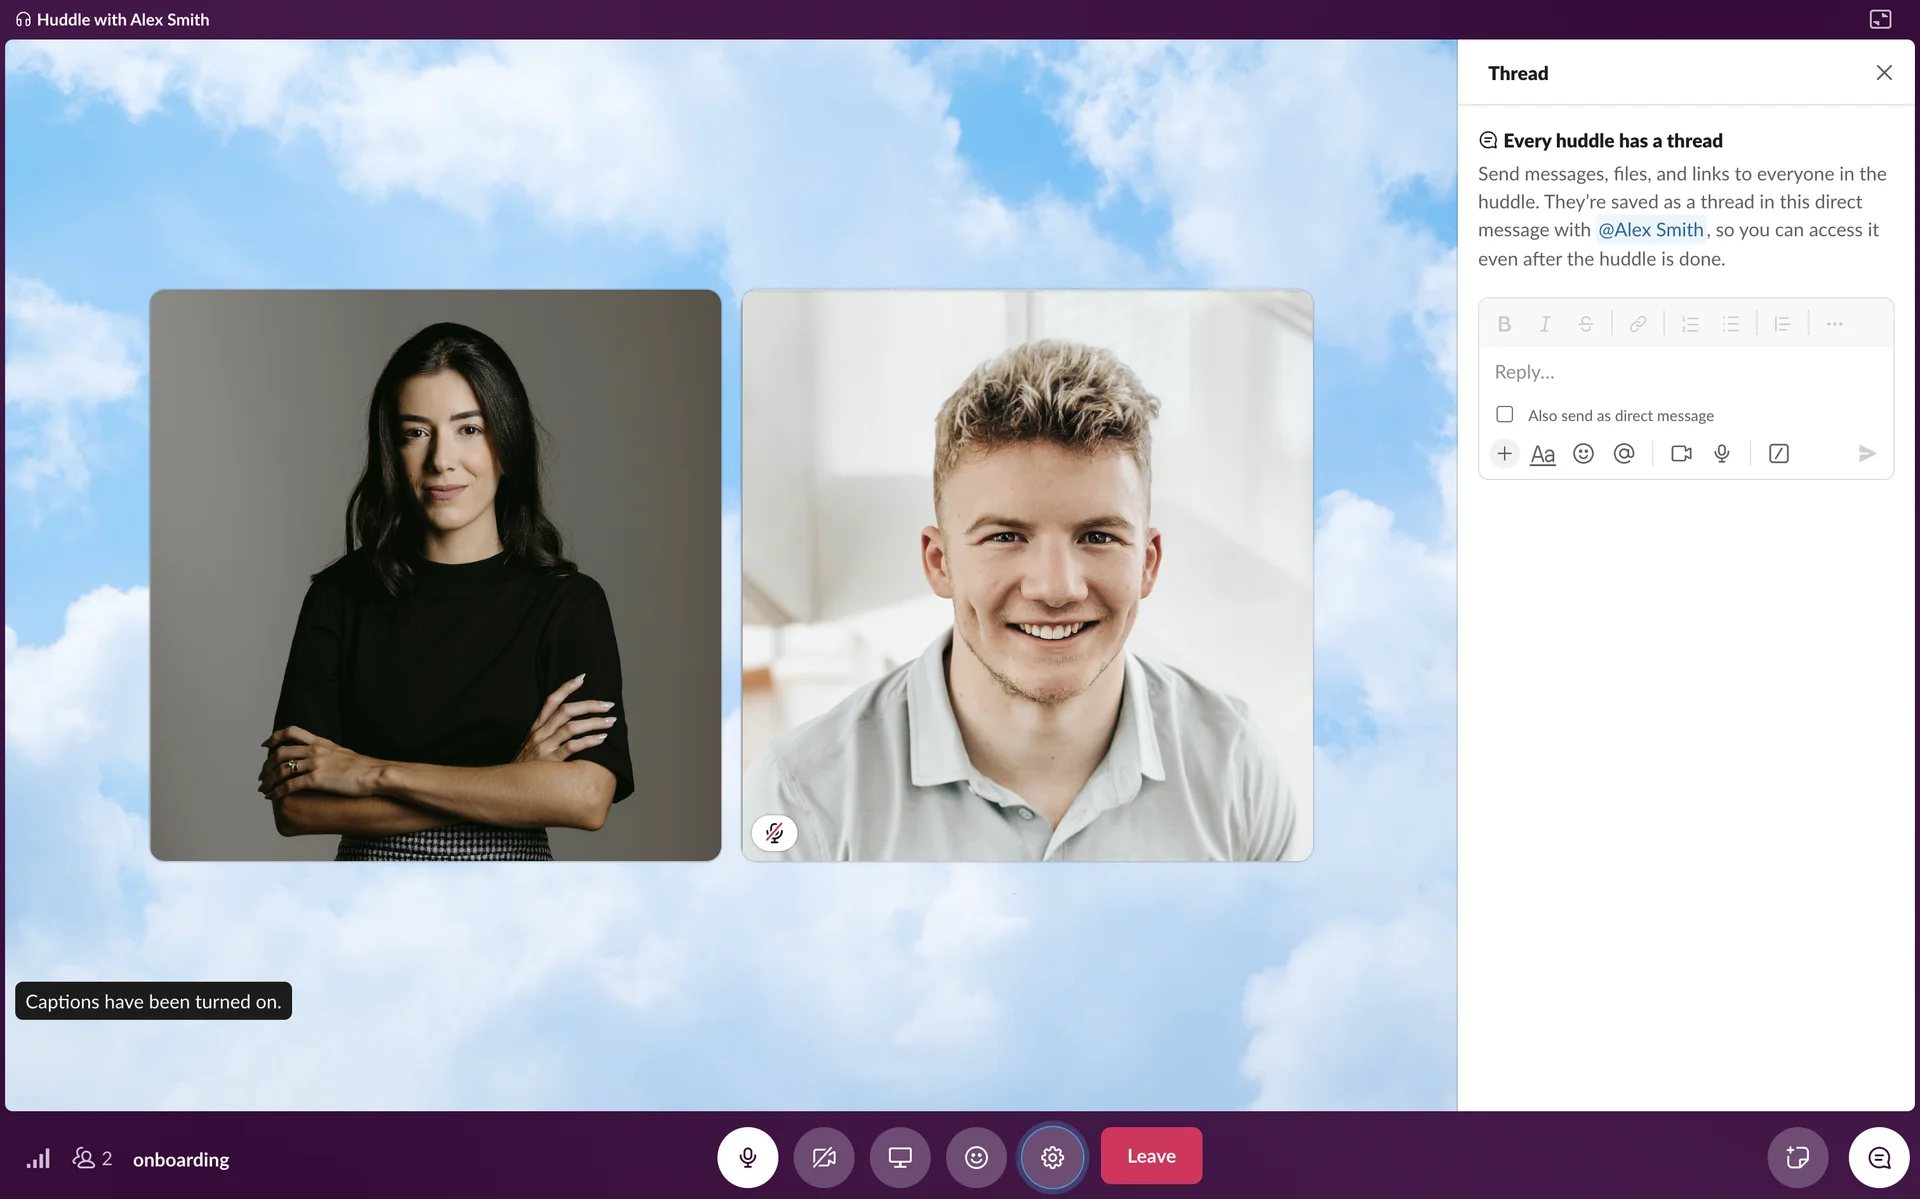1920x1199 pixels.
Task: Open emoji reactions in the huddle toolbar
Action: pos(976,1157)
